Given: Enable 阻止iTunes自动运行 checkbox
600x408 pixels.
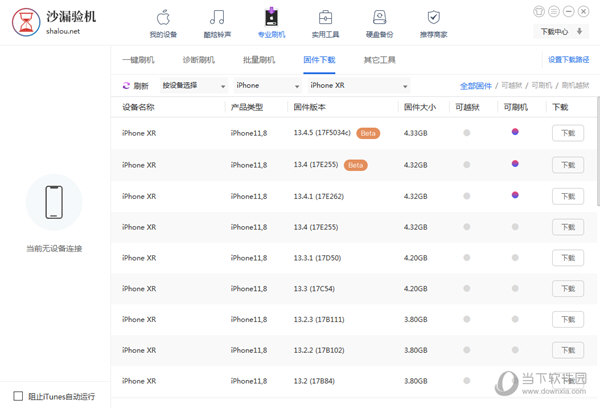Looking at the screenshot, I should coord(18,396).
